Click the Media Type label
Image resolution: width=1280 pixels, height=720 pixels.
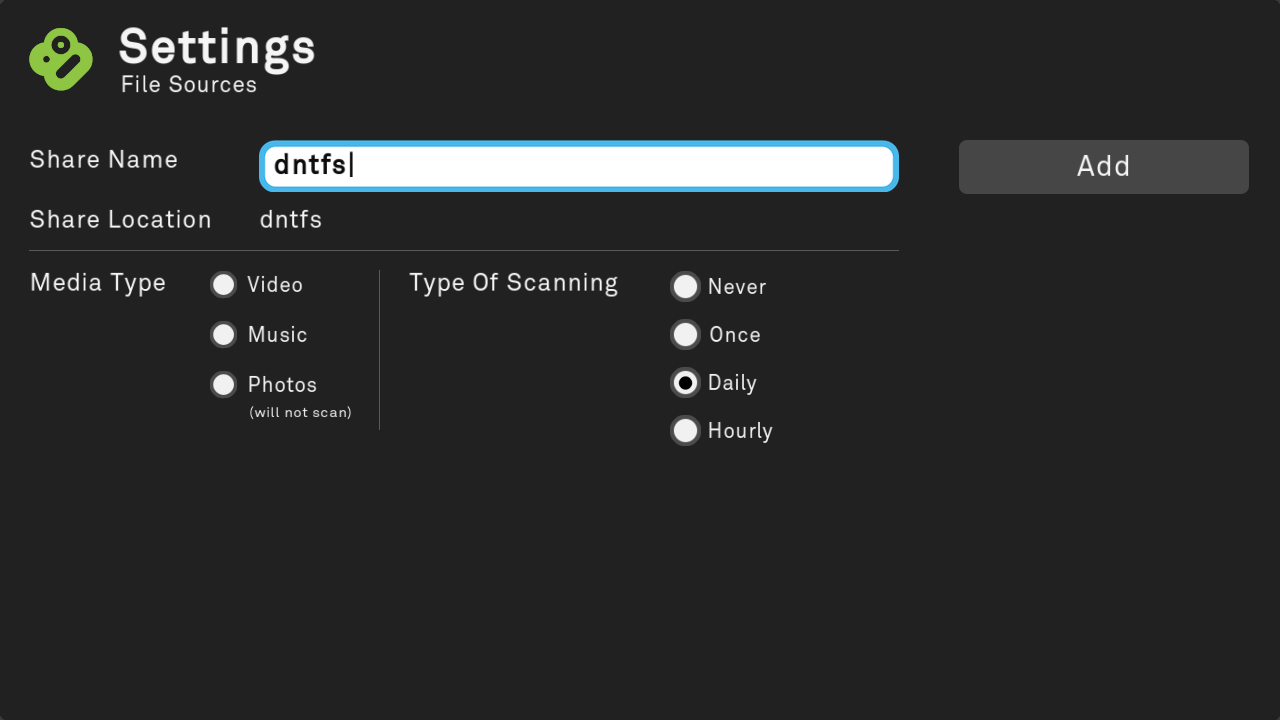98,283
